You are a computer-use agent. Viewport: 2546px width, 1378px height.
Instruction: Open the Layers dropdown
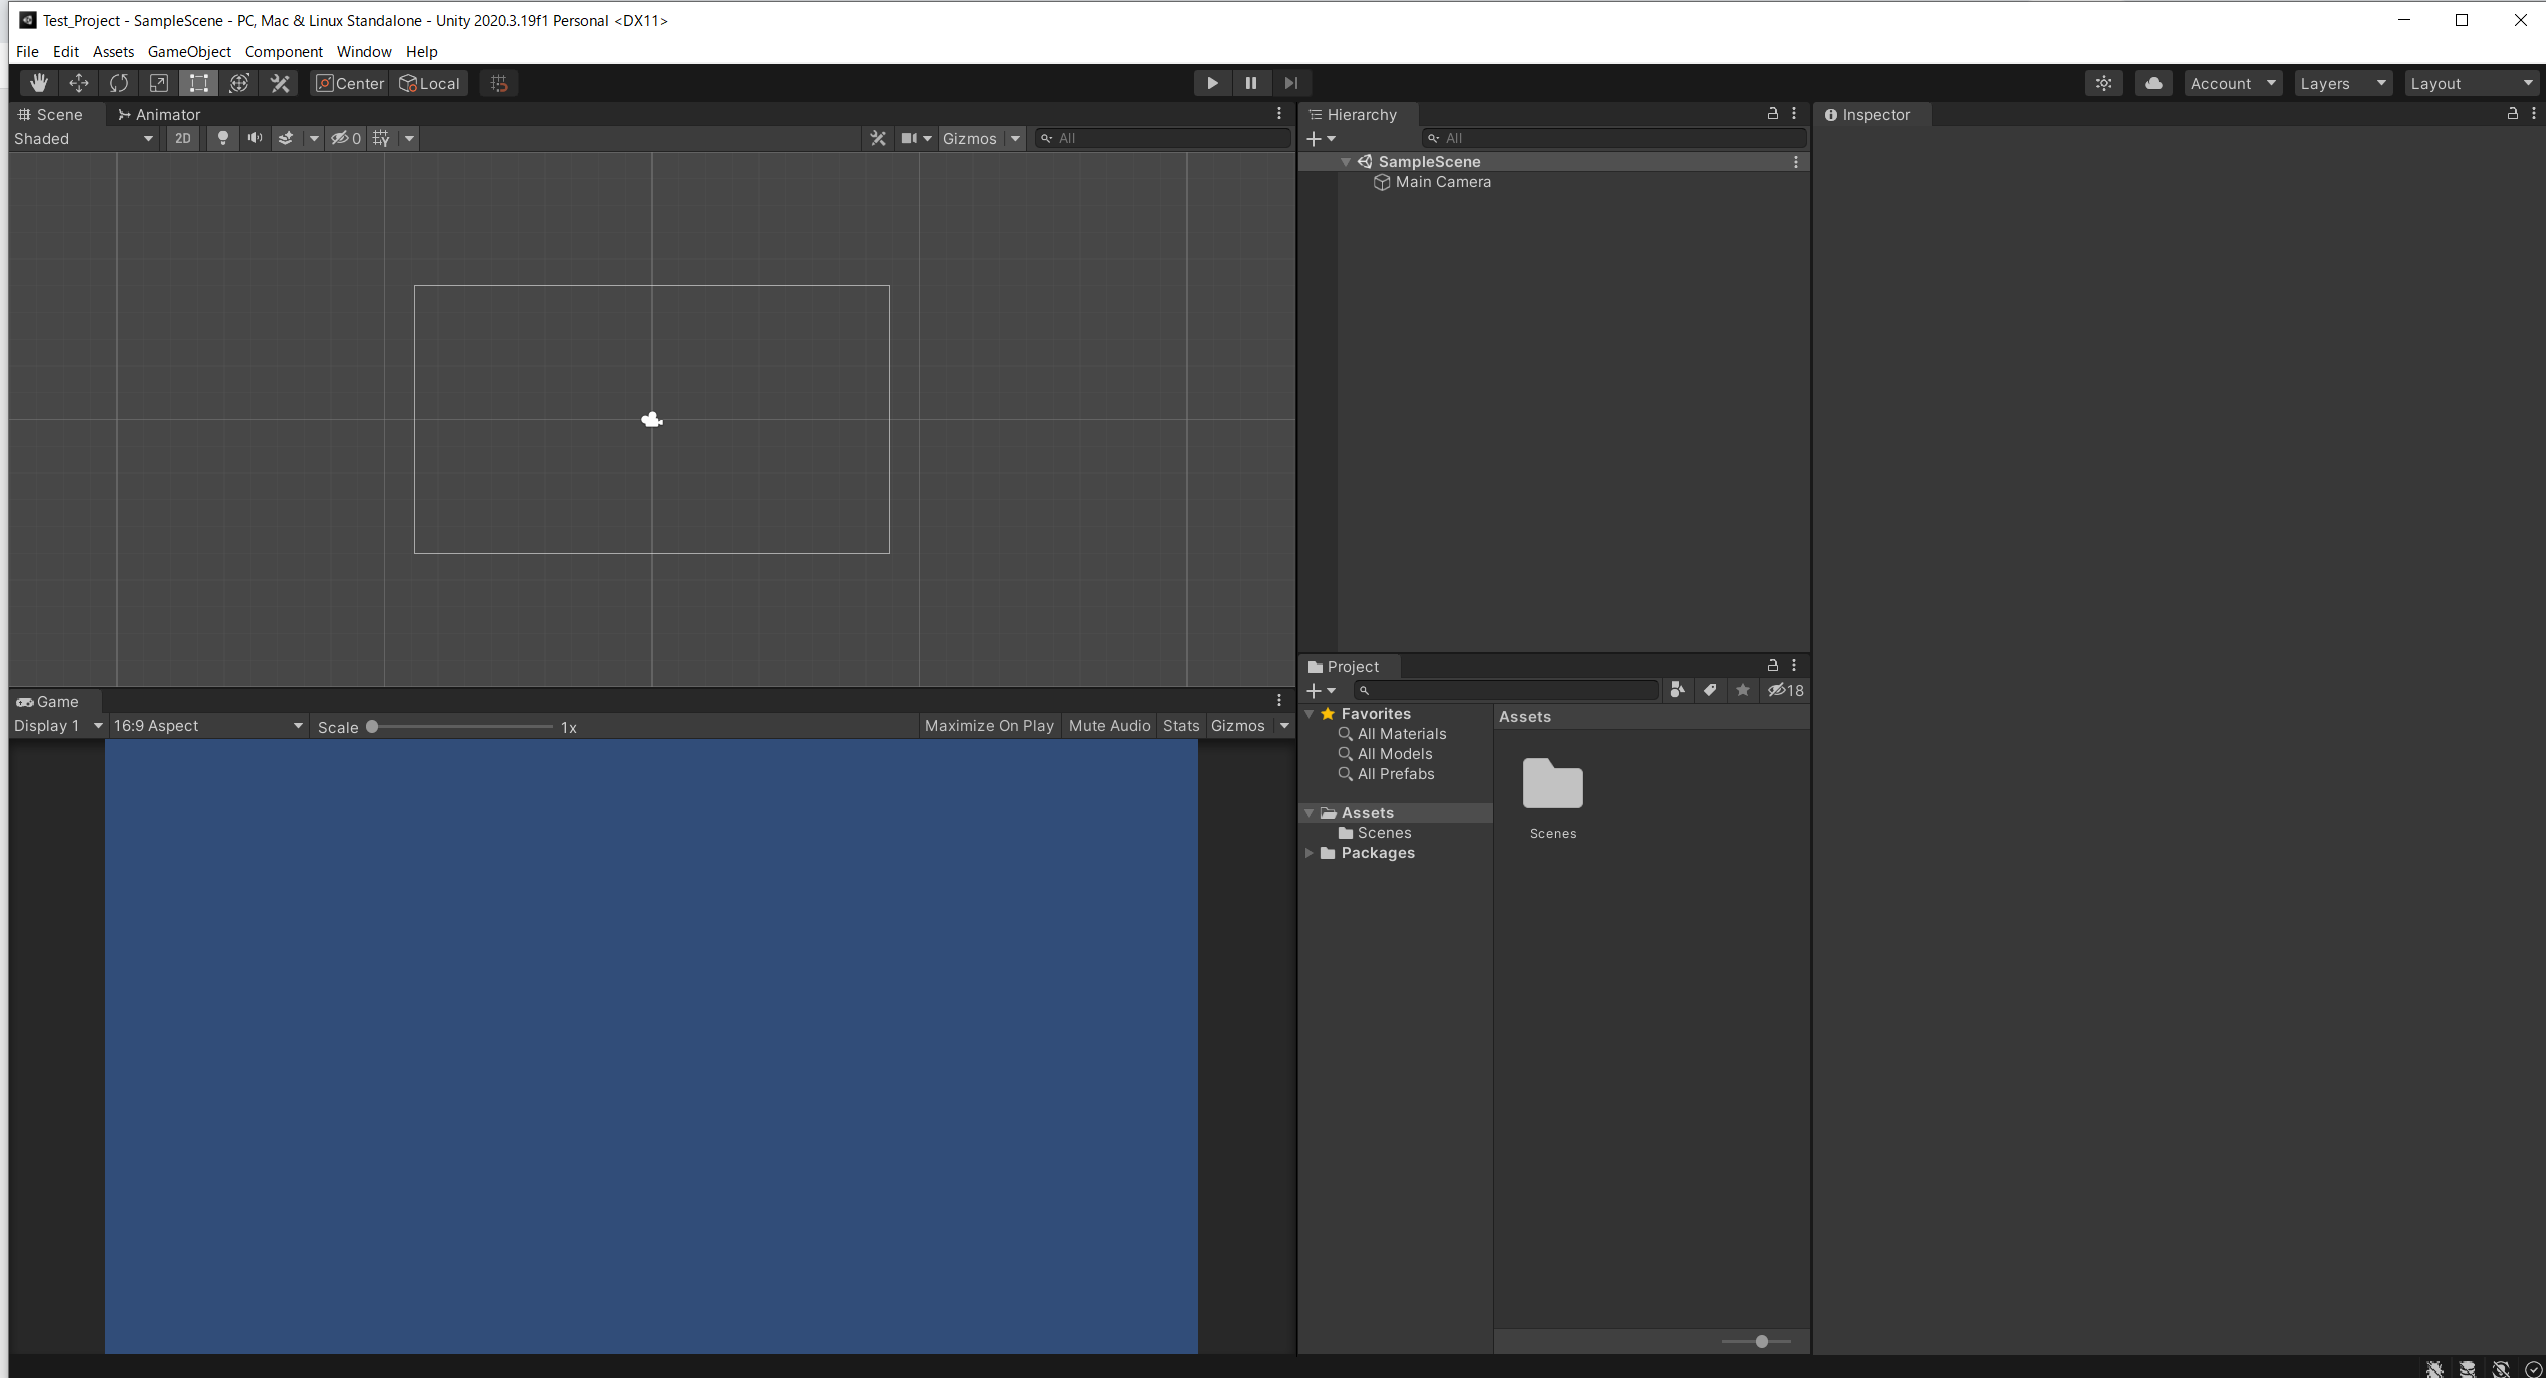[x=2342, y=83]
